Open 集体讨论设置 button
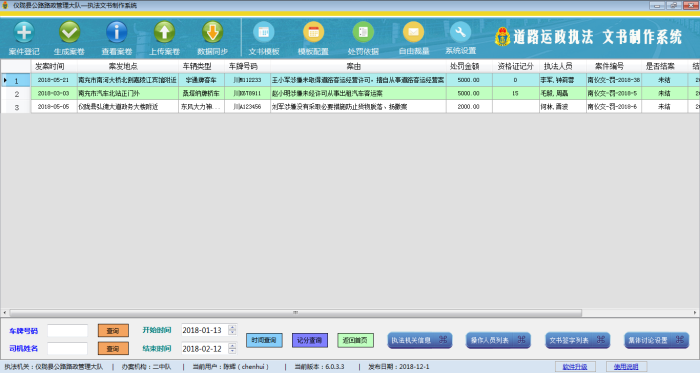Image resolution: width=700 pixels, height=373 pixels. [x=657, y=340]
